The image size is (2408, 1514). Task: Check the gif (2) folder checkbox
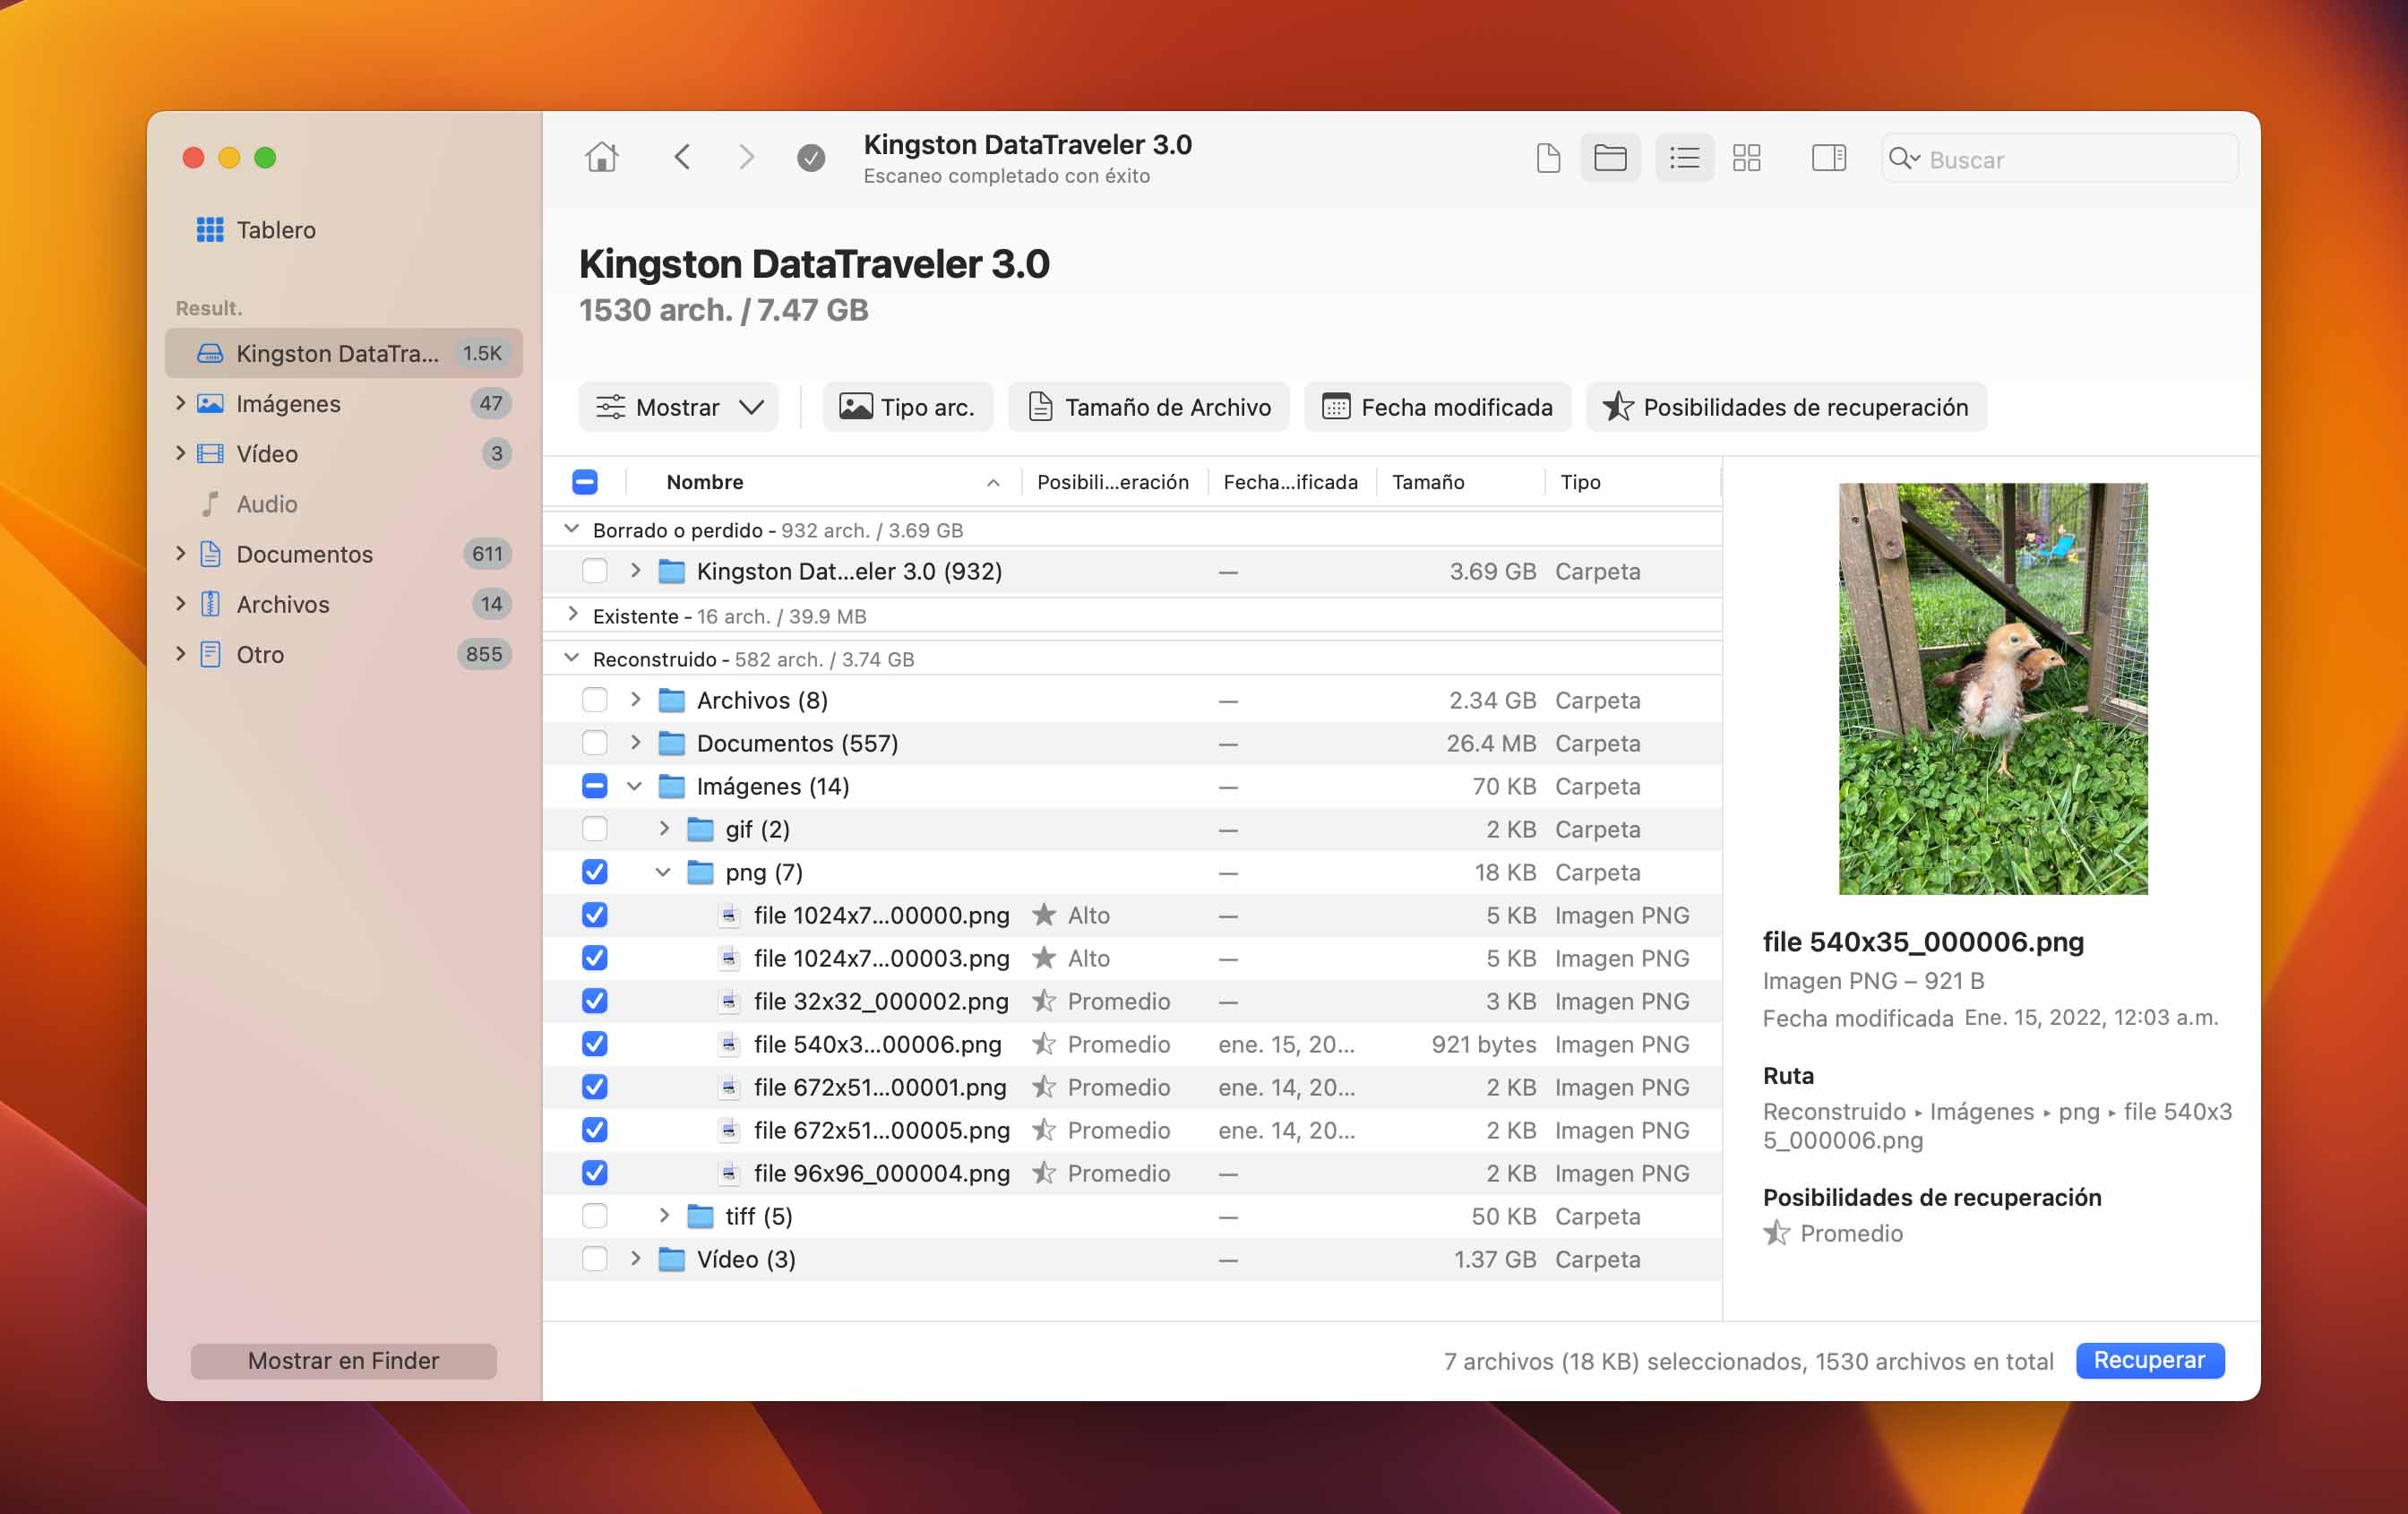pyautogui.click(x=594, y=829)
